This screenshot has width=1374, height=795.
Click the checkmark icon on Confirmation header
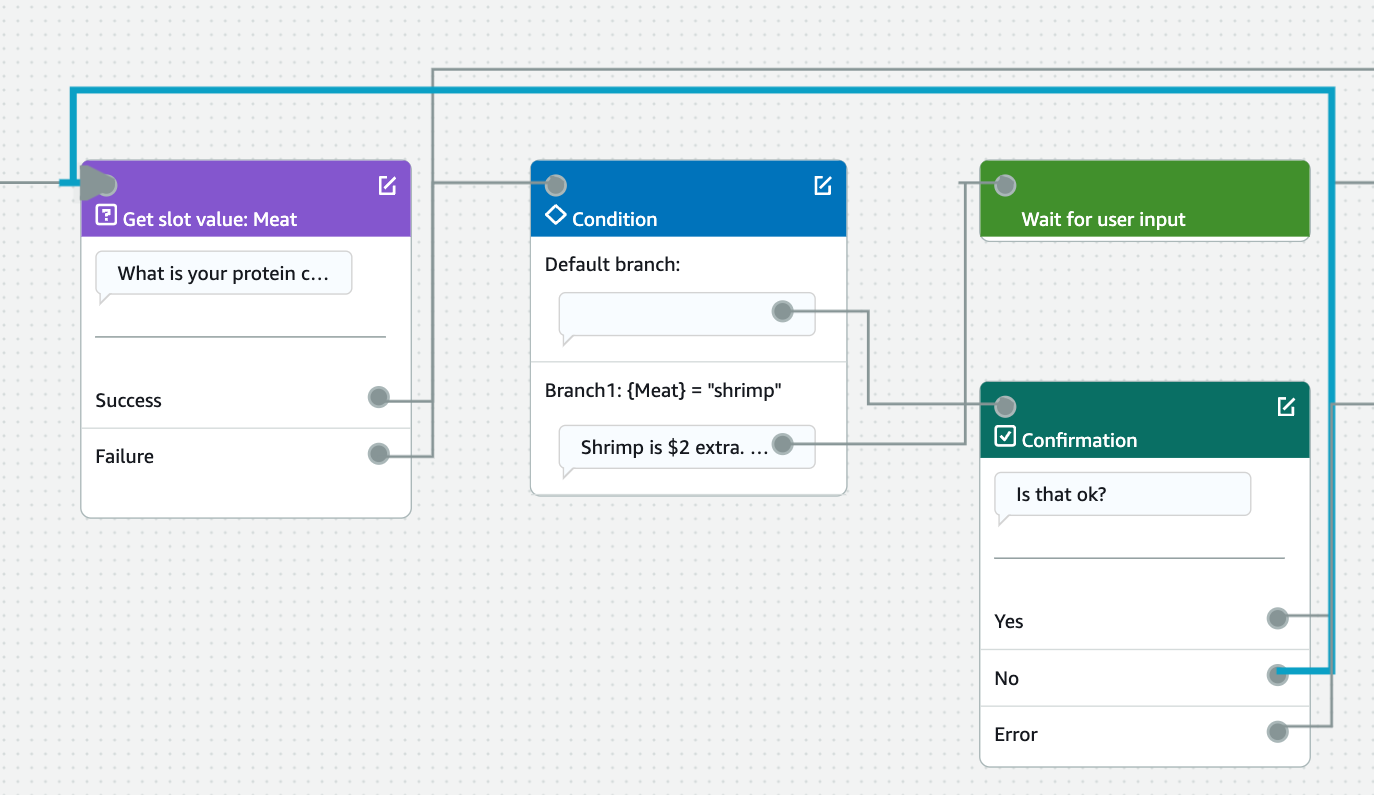(1005, 437)
